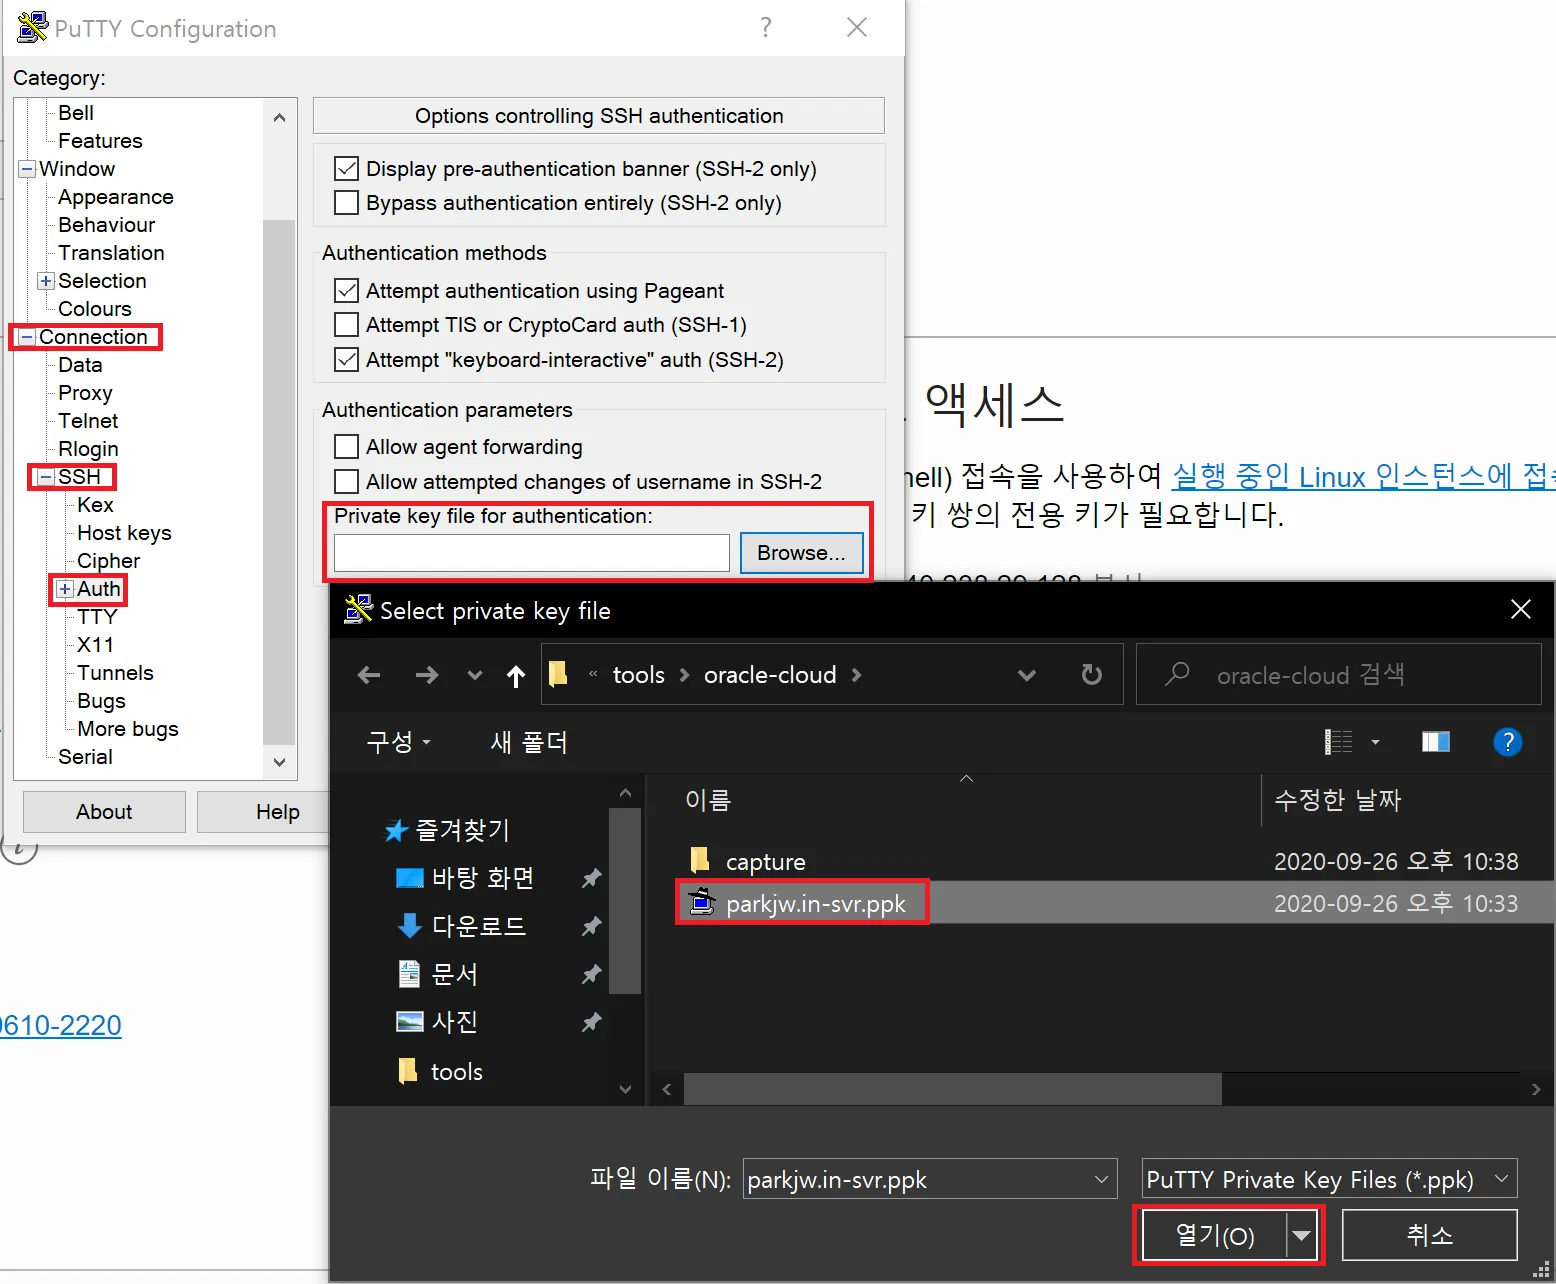Image resolution: width=1556 pixels, height=1284 pixels.
Task: Create a new folder with 새 폴더
Action: coord(529,742)
